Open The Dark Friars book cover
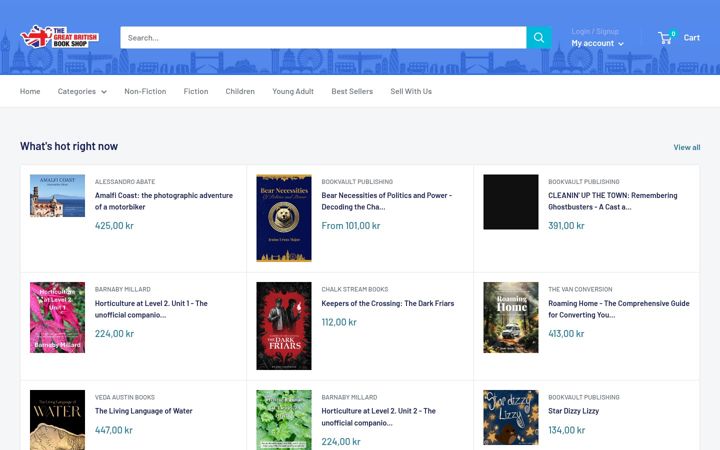 pyautogui.click(x=284, y=326)
